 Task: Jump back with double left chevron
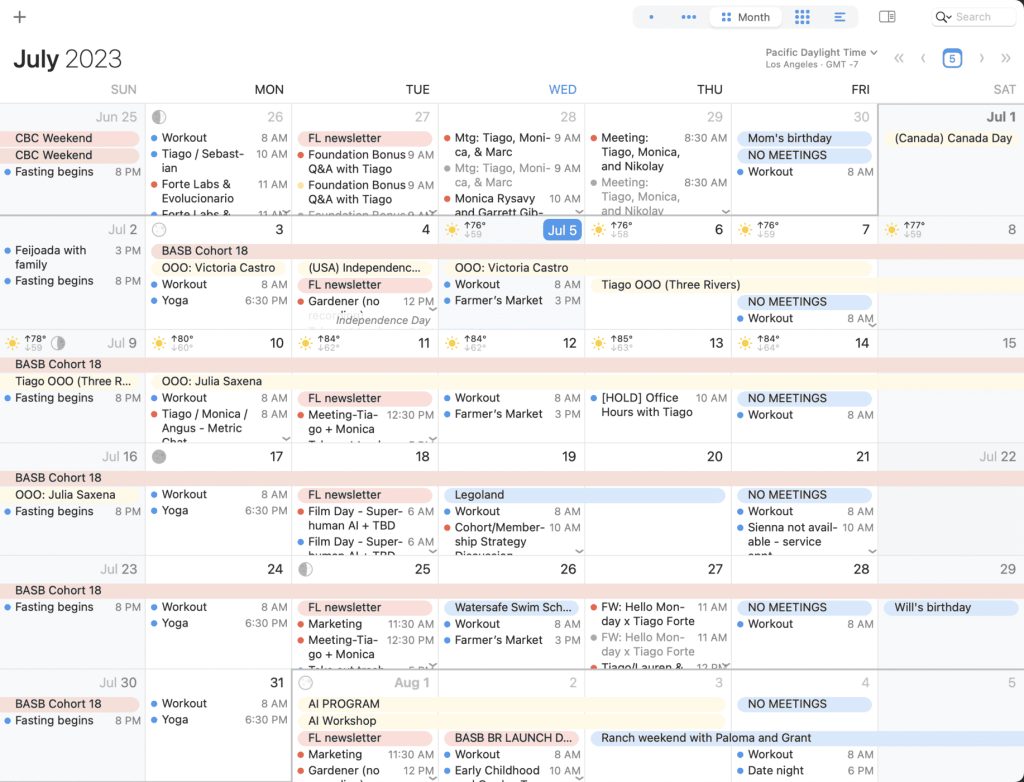point(899,58)
